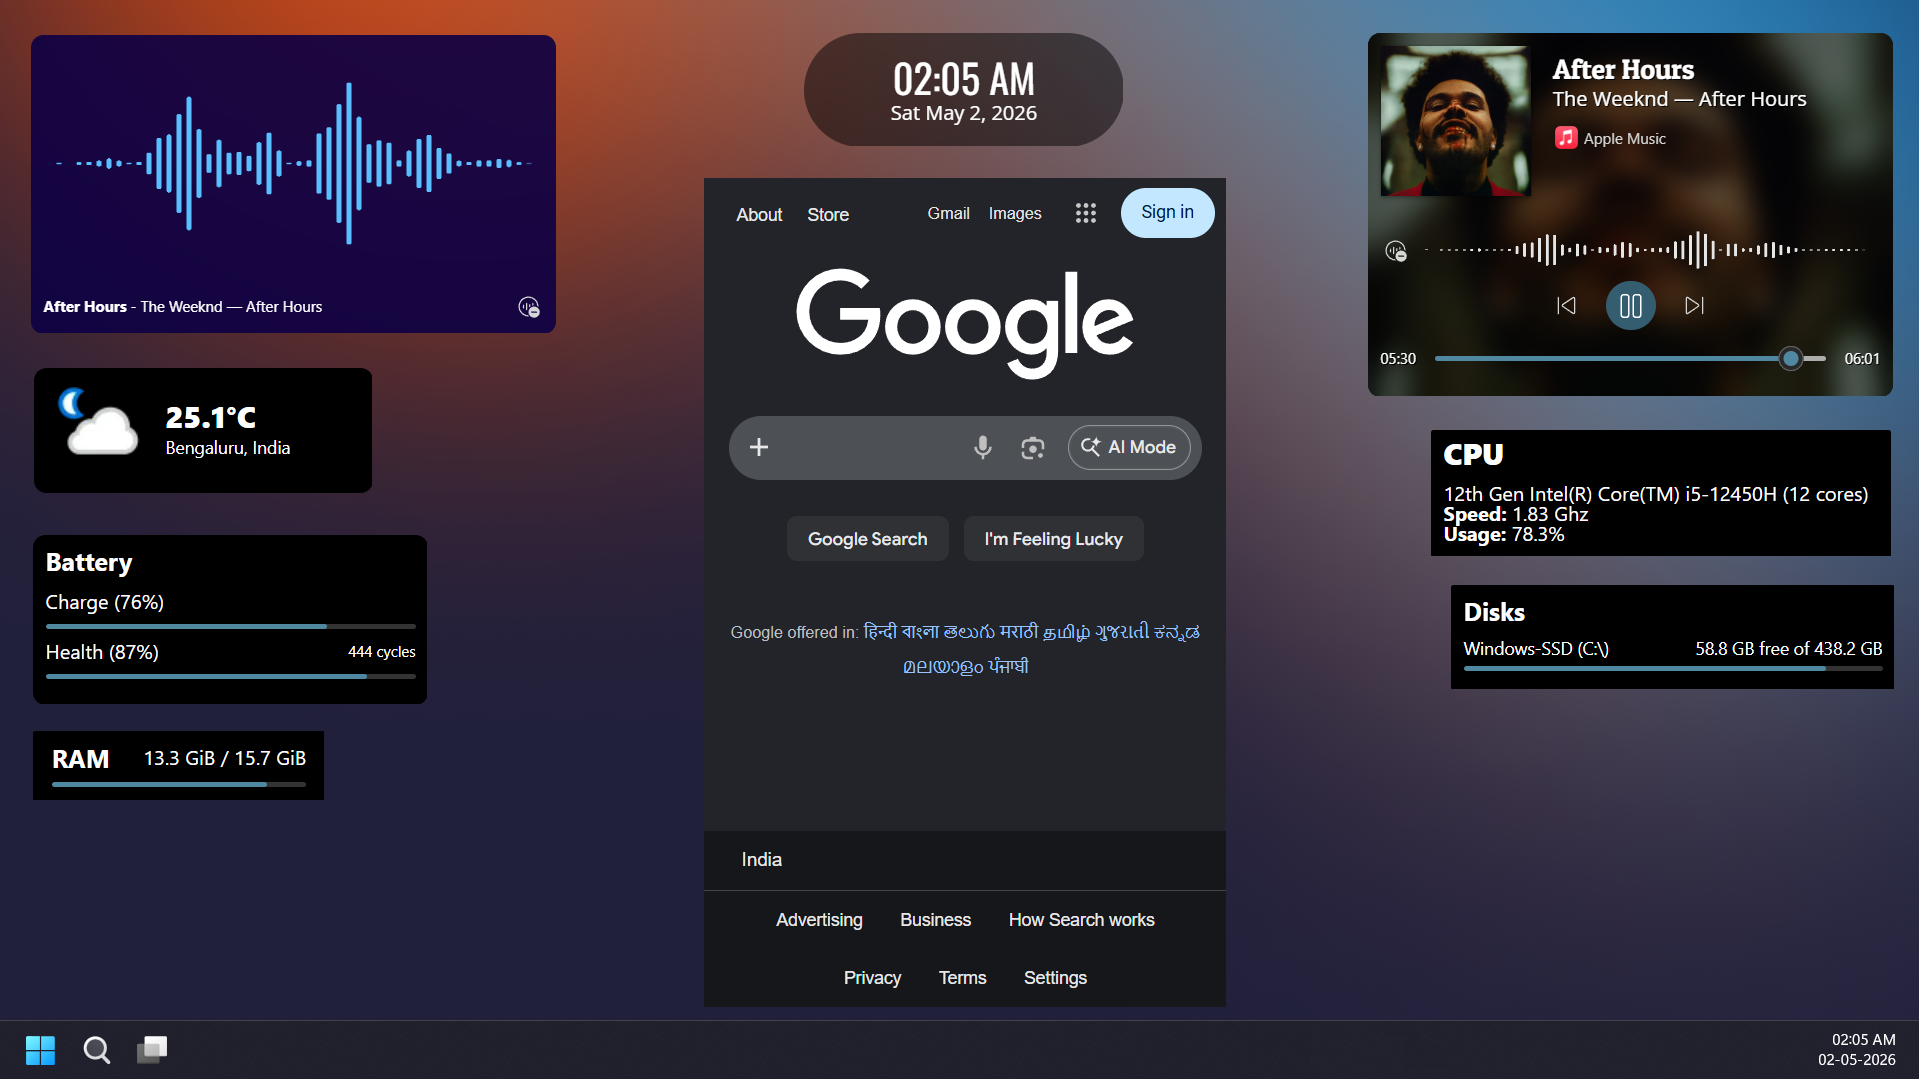Open Google Lens image search icon
The image size is (1919, 1079).
click(x=1033, y=448)
